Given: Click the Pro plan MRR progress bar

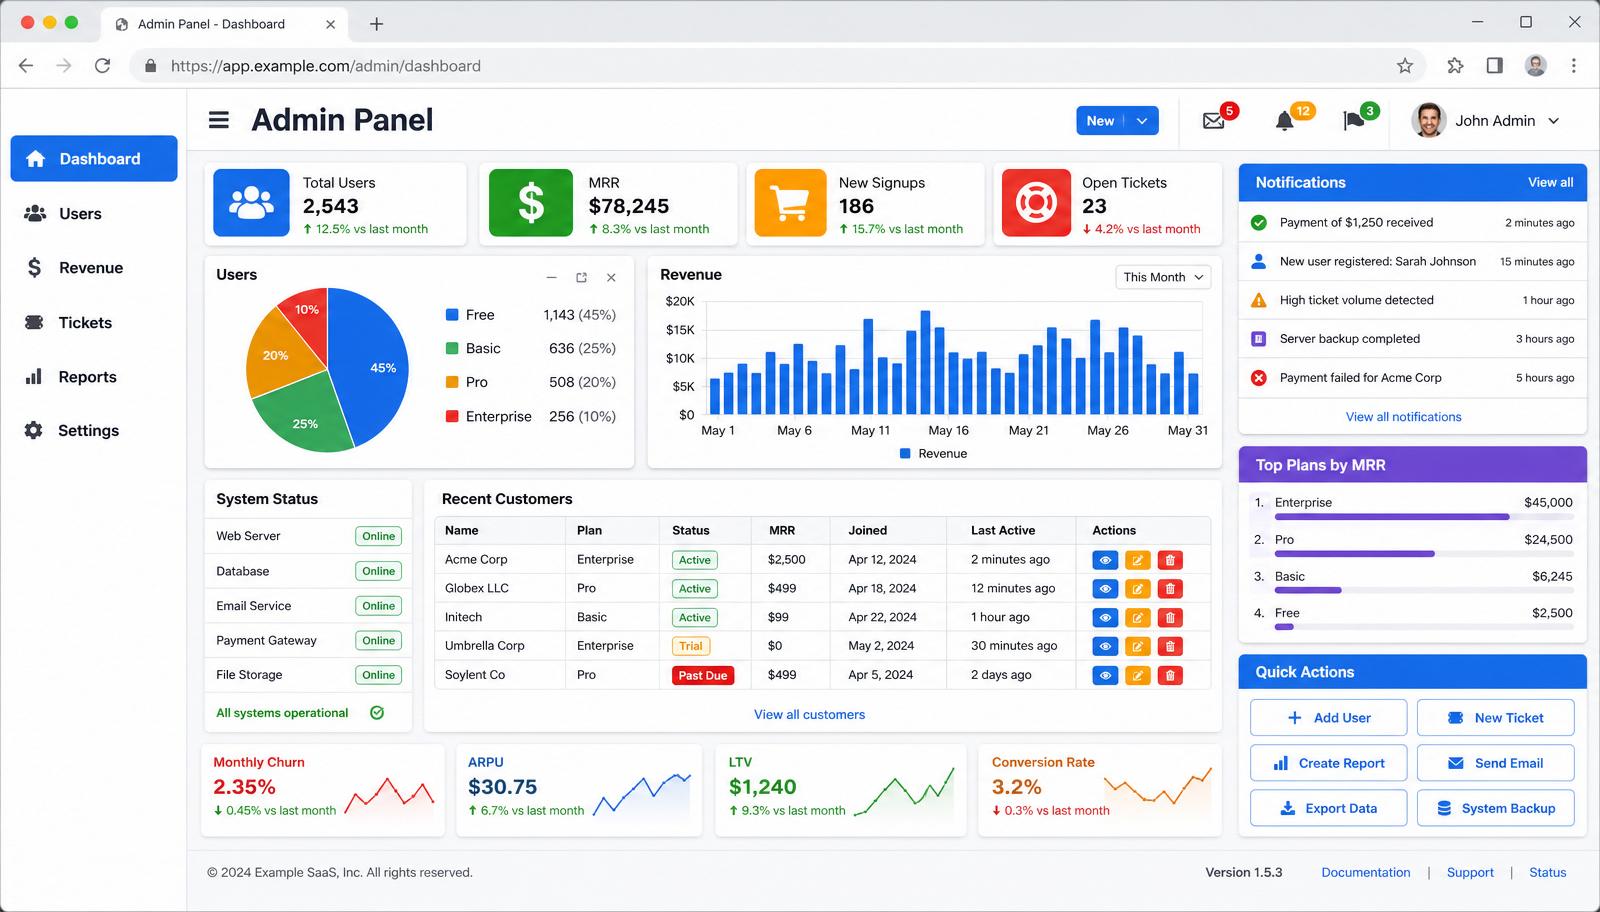Looking at the screenshot, I should (x=1424, y=554).
